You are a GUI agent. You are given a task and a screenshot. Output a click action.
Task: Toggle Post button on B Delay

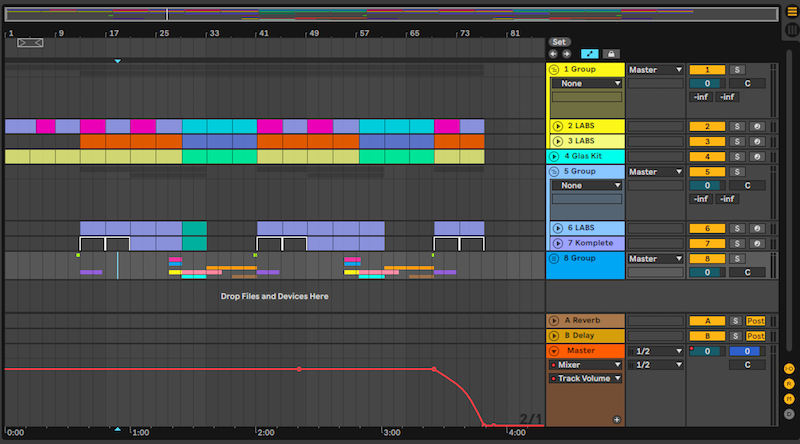pyautogui.click(x=756, y=336)
